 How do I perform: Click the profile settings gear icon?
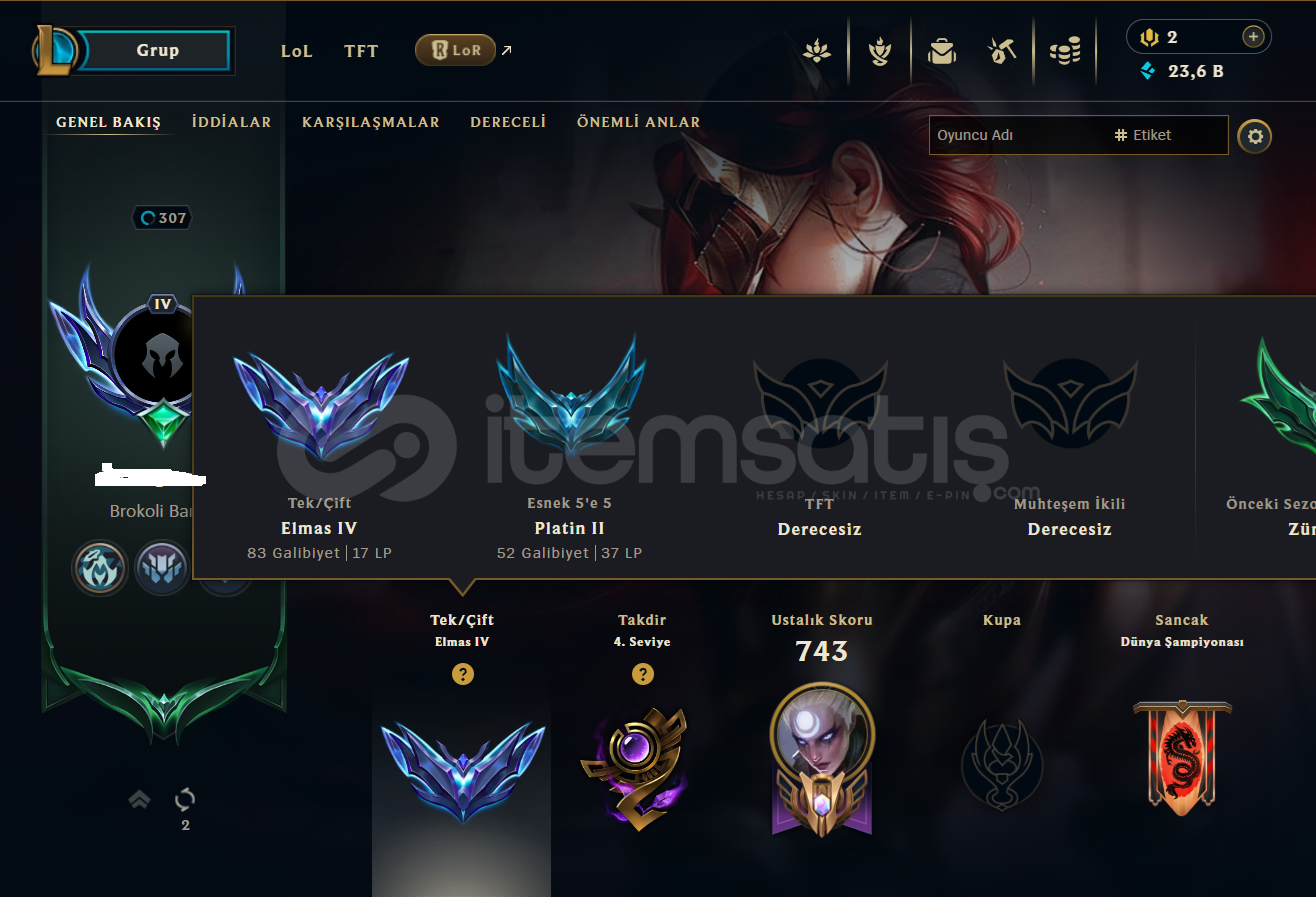(x=1255, y=135)
